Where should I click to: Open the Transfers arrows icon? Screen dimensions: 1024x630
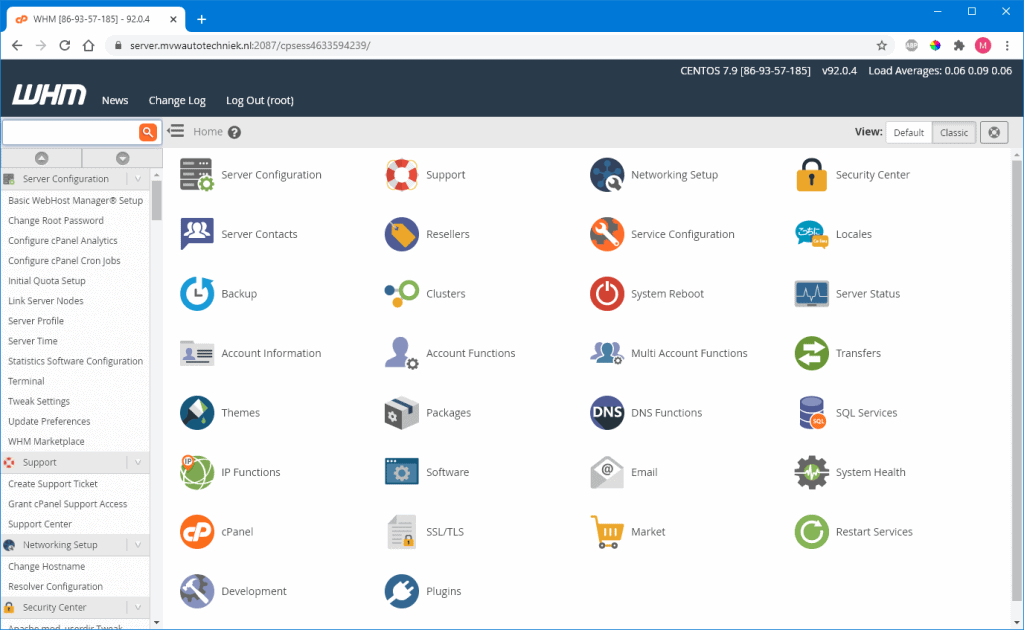[x=812, y=353]
